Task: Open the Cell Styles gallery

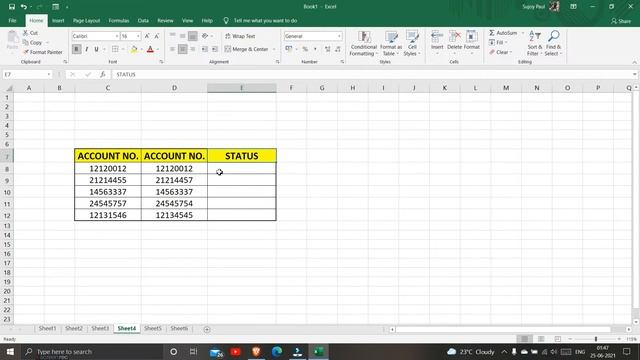Action: pyautogui.click(x=412, y=43)
